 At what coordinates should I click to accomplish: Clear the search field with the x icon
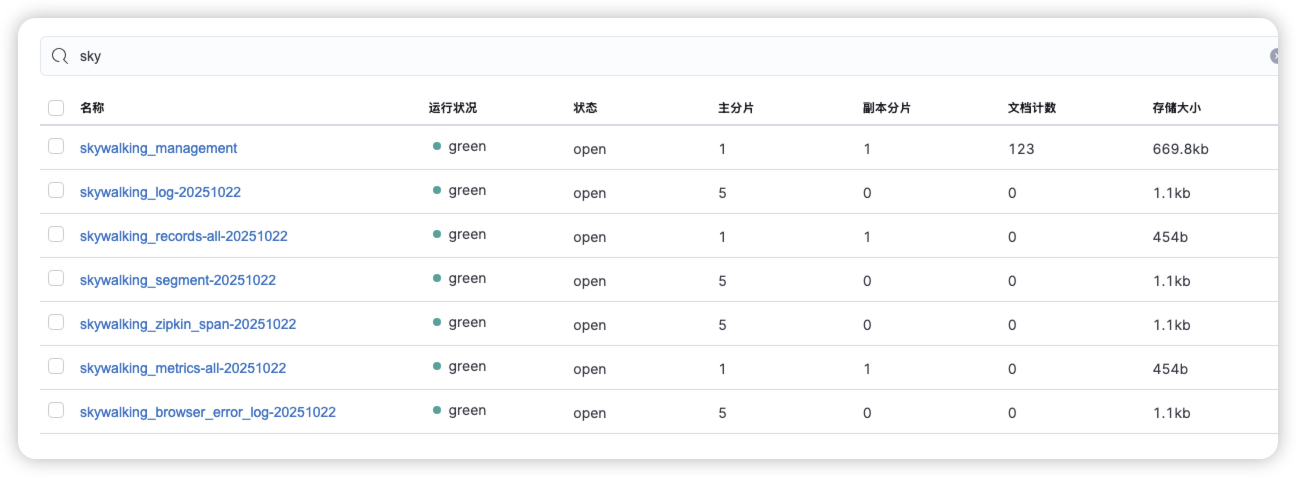click(1275, 56)
